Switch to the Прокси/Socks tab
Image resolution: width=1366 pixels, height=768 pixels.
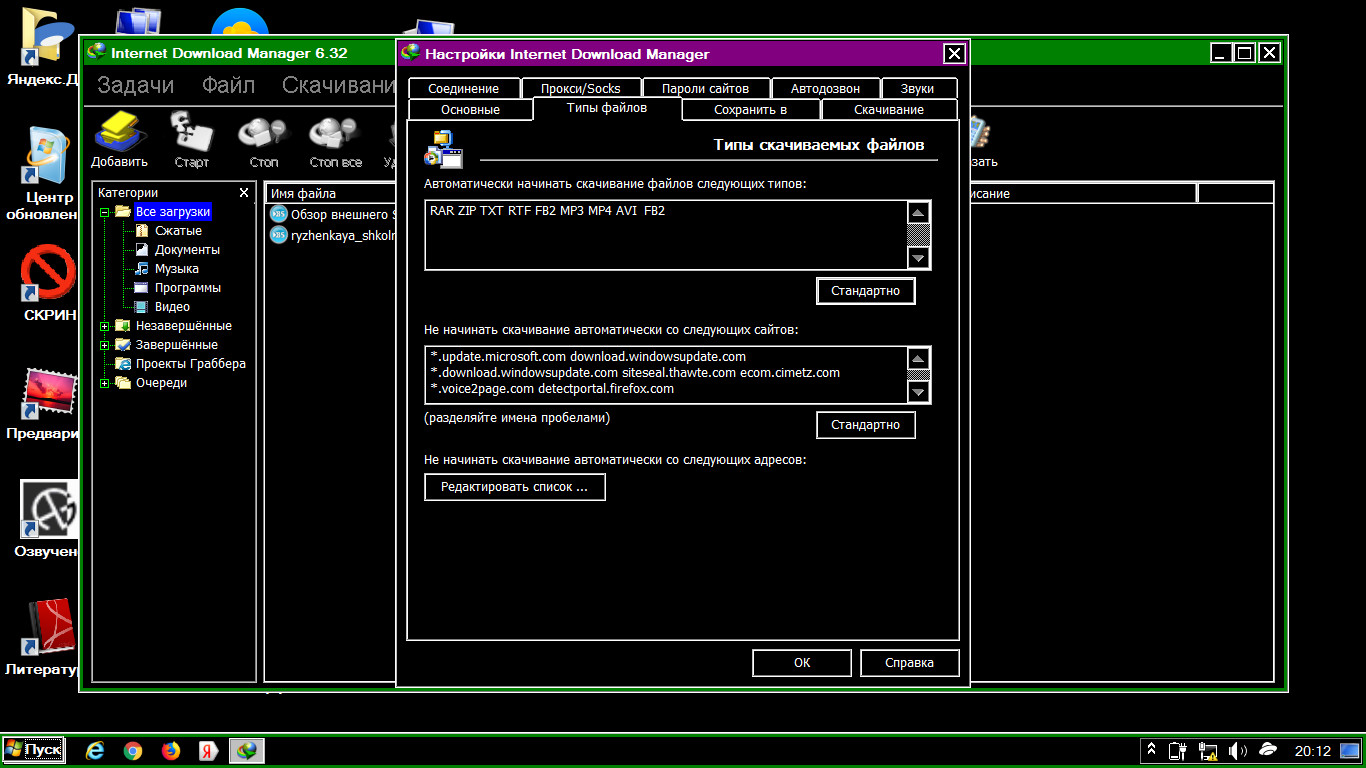point(581,88)
